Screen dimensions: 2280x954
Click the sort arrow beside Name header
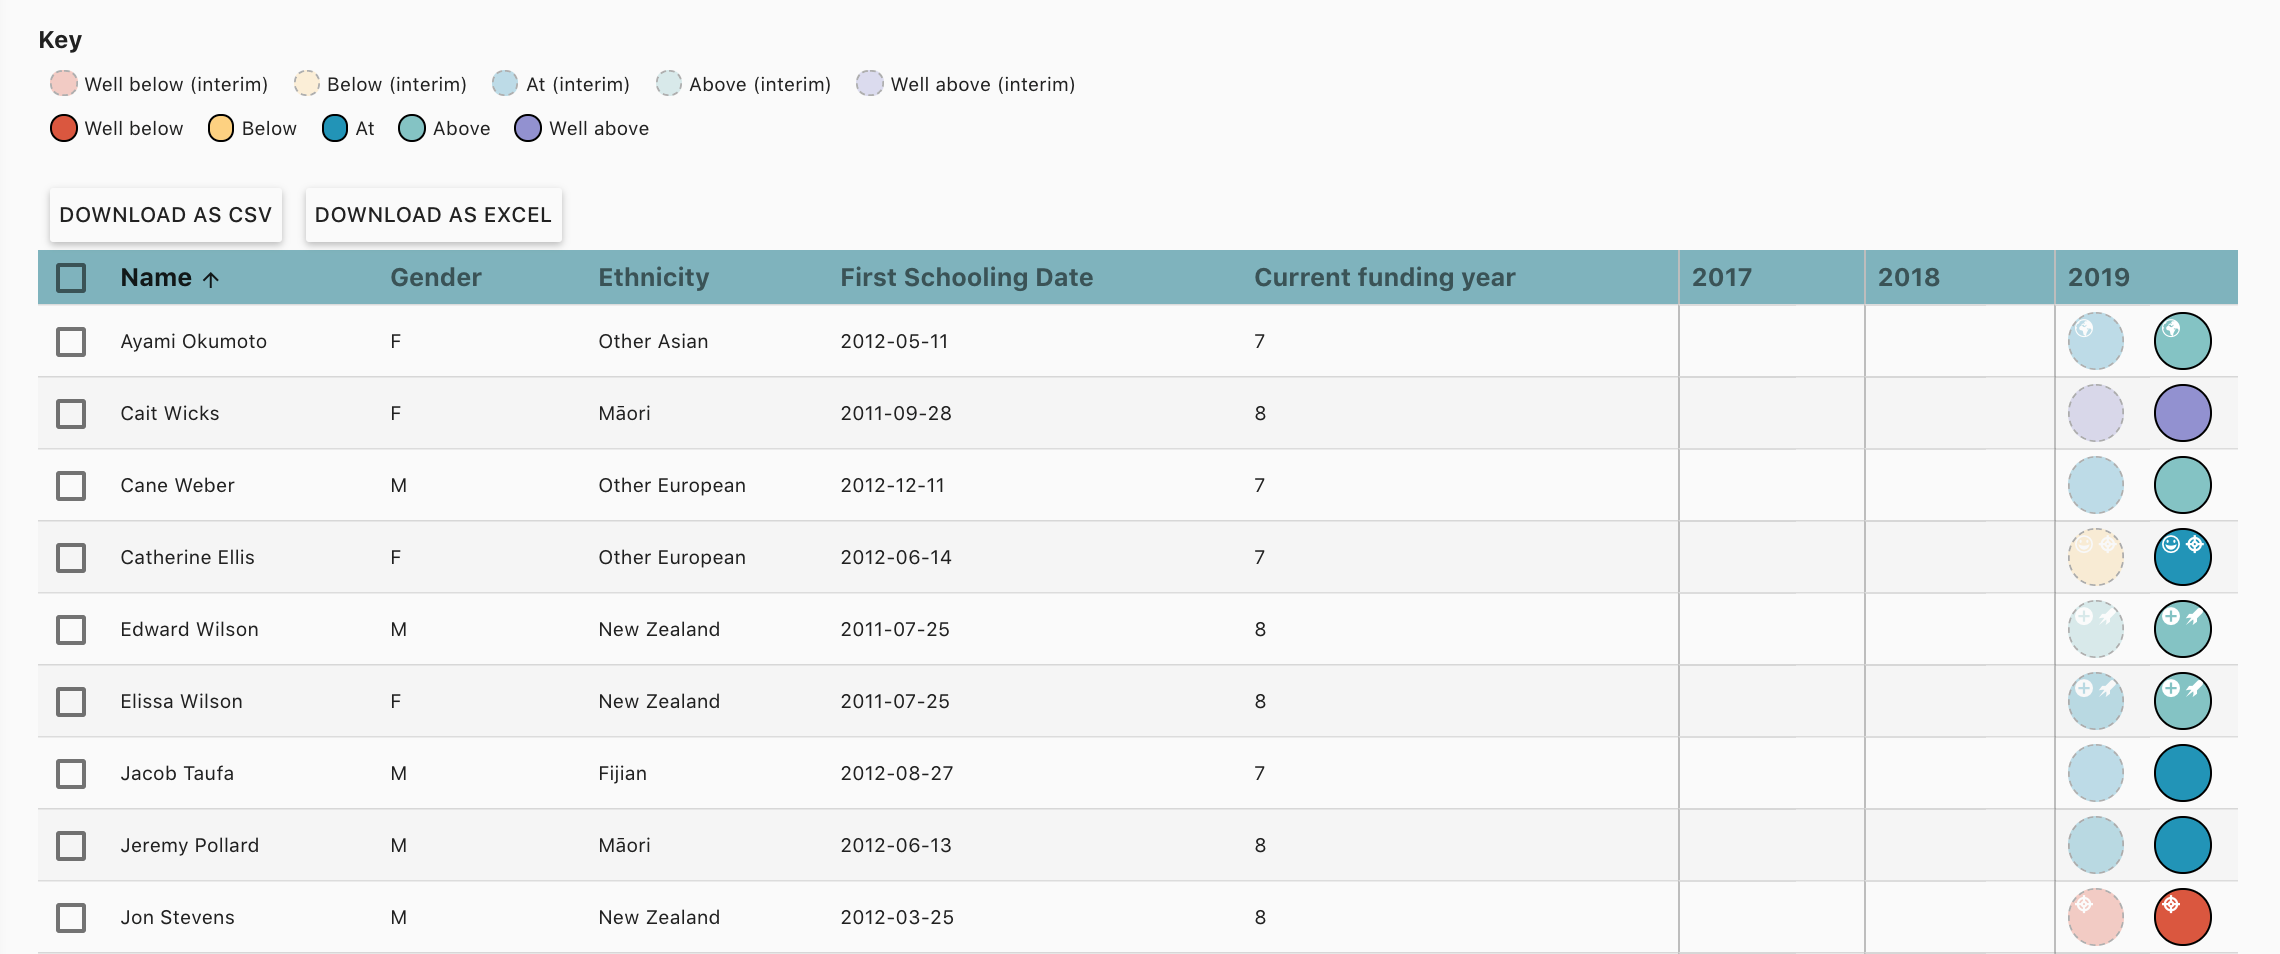tap(211, 279)
